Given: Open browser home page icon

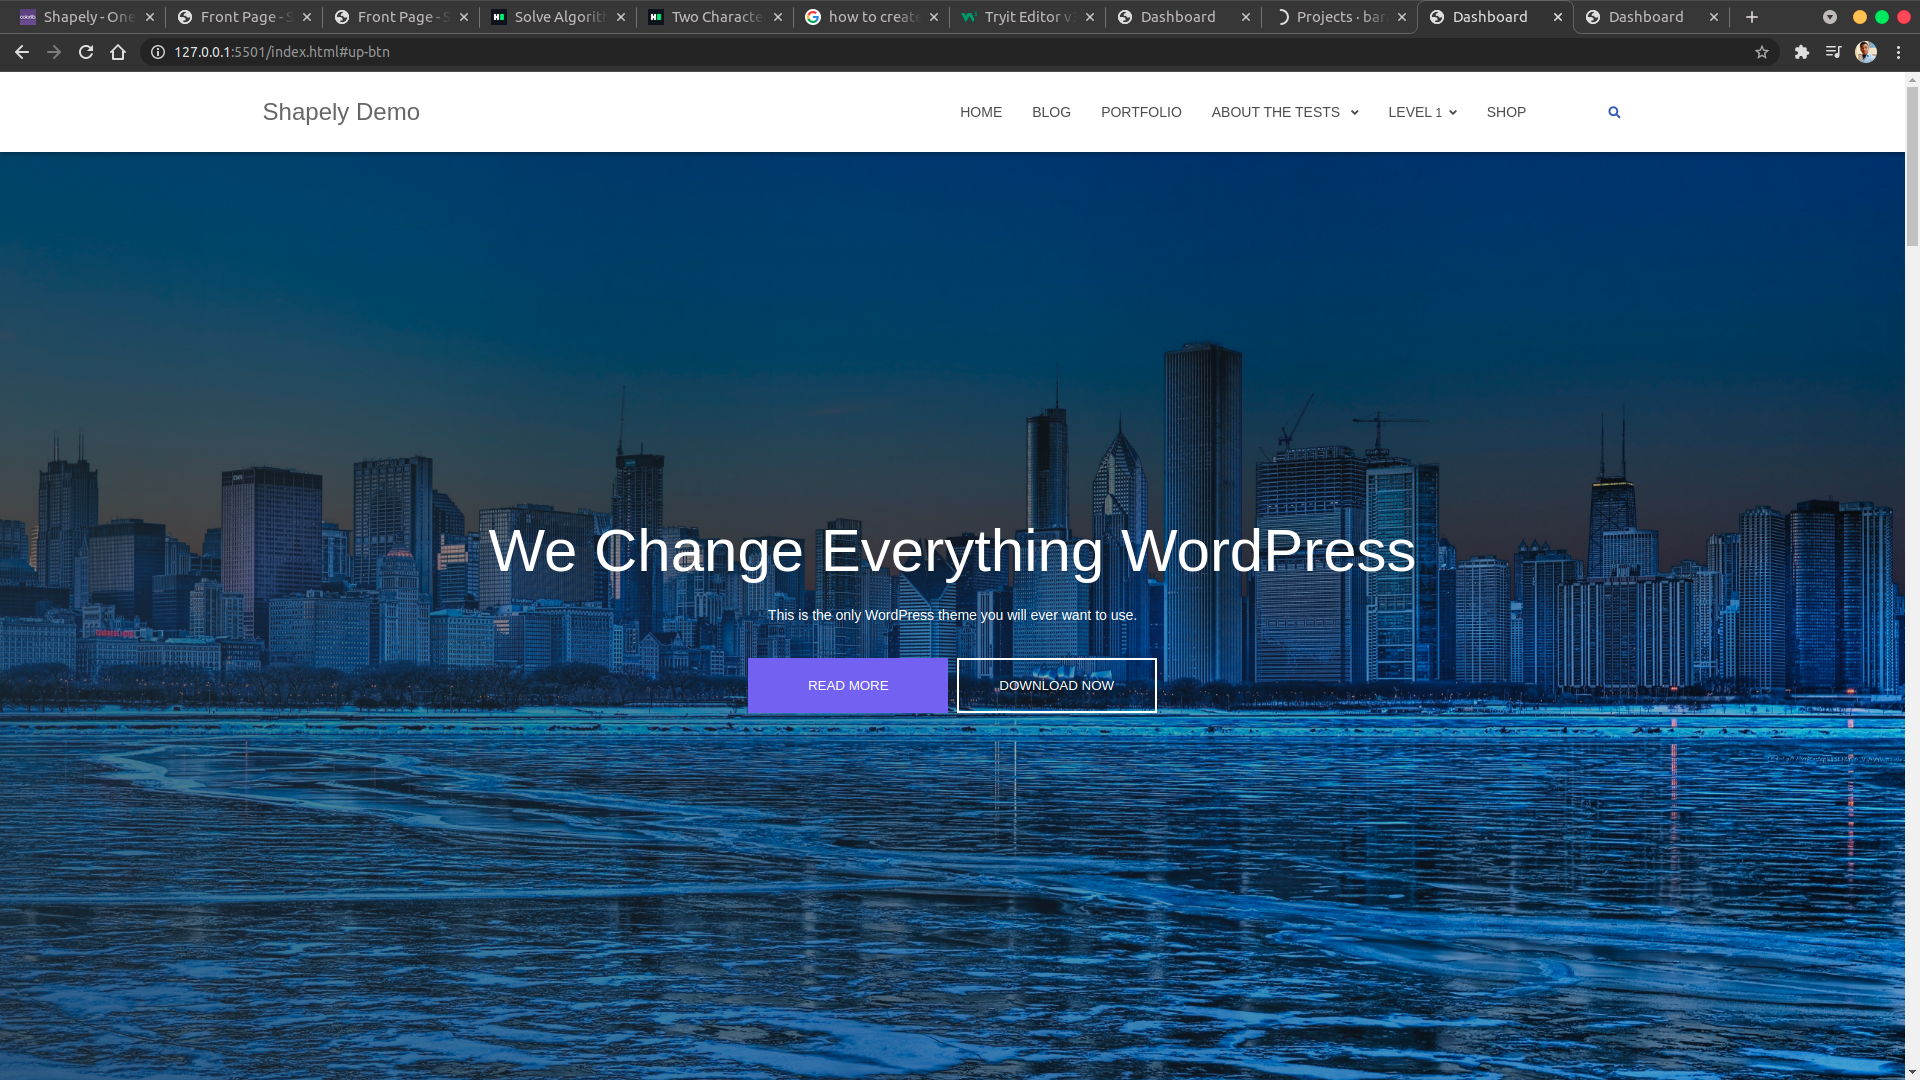Looking at the screenshot, I should (x=118, y=52).
